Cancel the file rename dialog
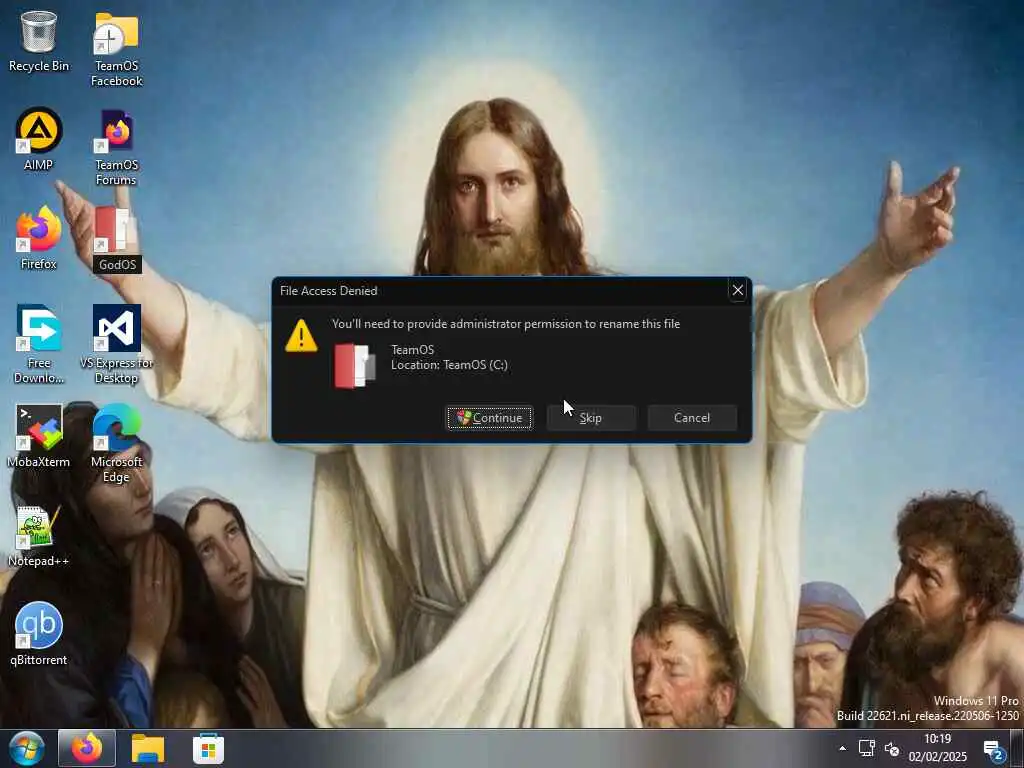Image resolution: width=1024 pixels, height=768 pixels. click(692, 418)
